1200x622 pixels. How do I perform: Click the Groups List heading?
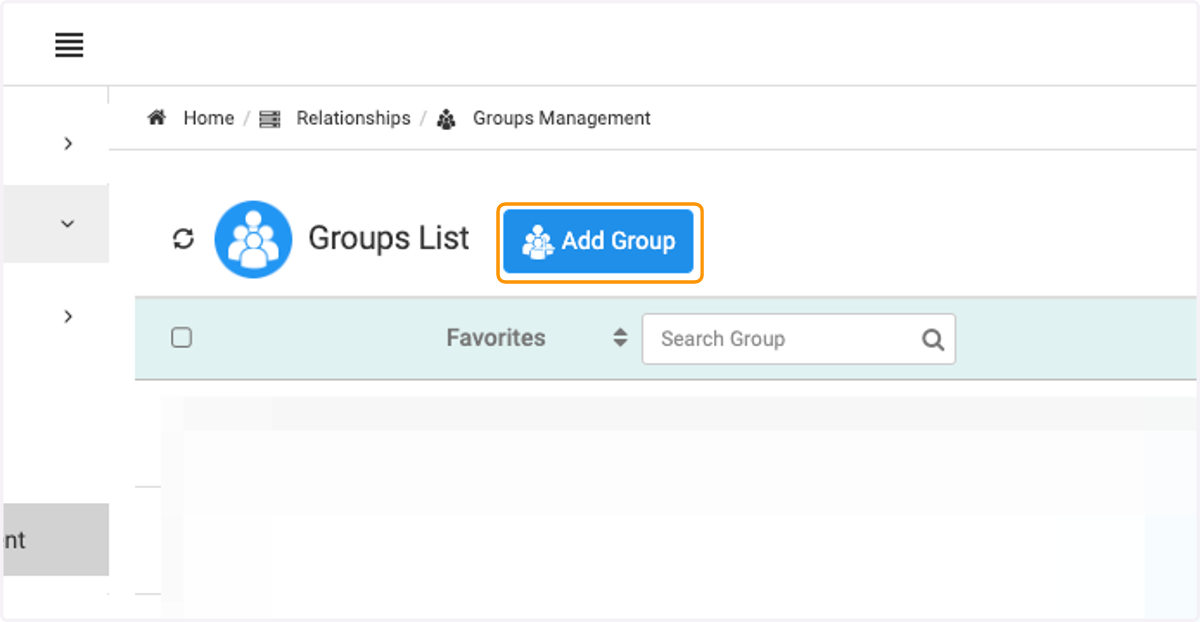tap(388, 238)
